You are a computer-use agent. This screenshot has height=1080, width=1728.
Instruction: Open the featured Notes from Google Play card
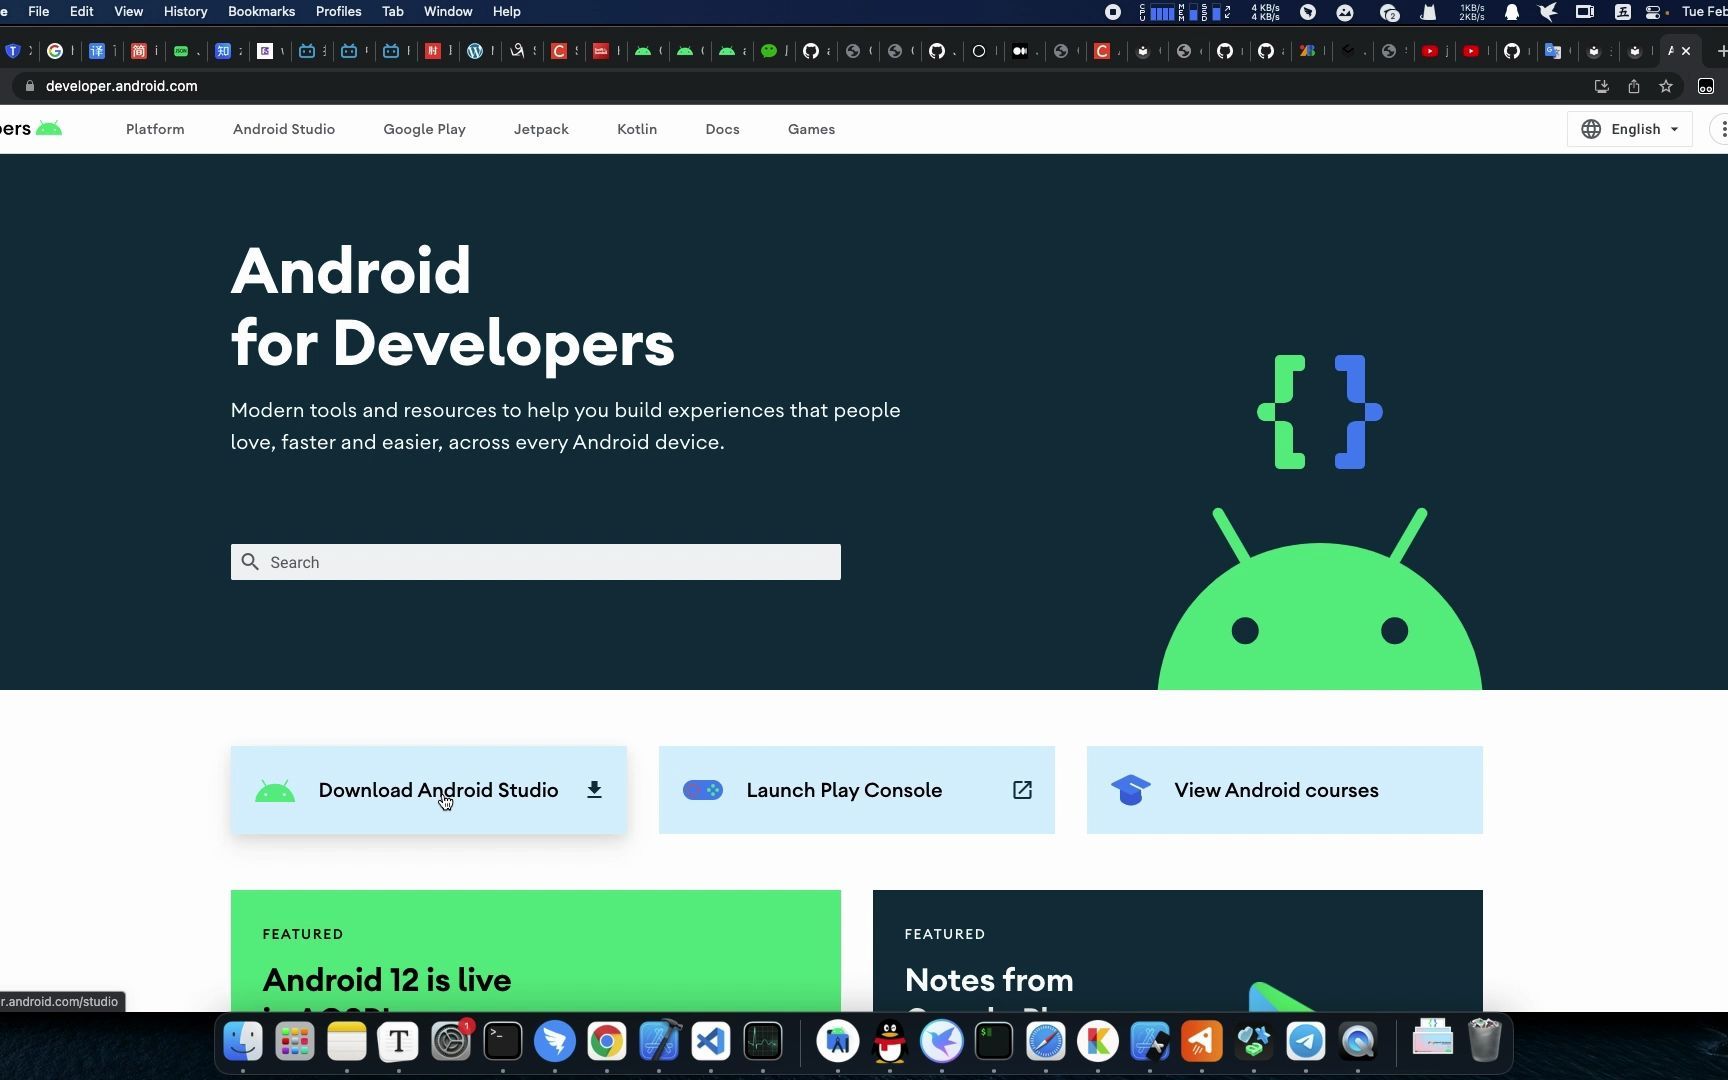click(x=1178, y=951)
